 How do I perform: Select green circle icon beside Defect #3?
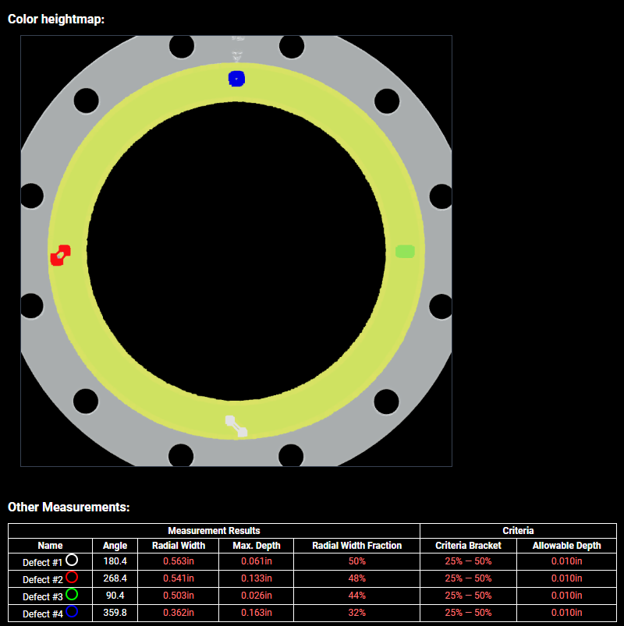(71, 594)
